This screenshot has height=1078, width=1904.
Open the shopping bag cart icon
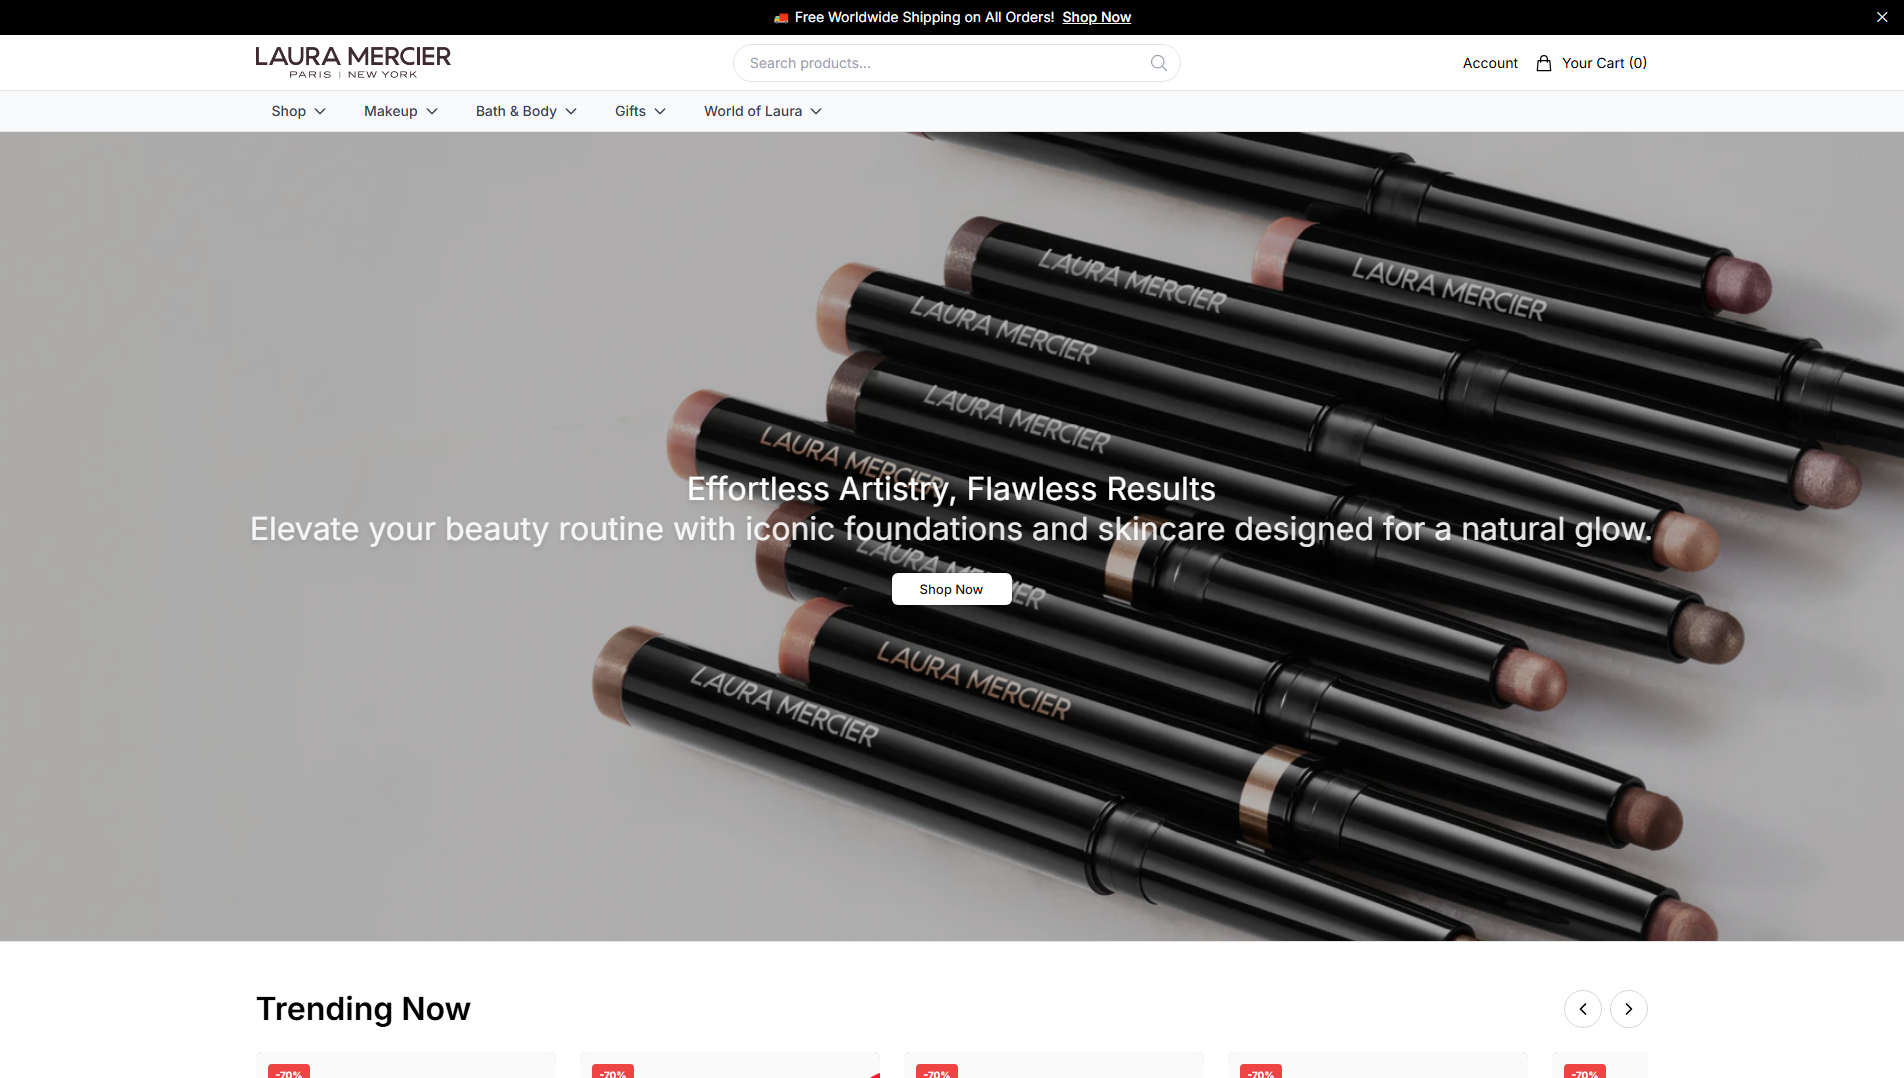click(1544, 63)
